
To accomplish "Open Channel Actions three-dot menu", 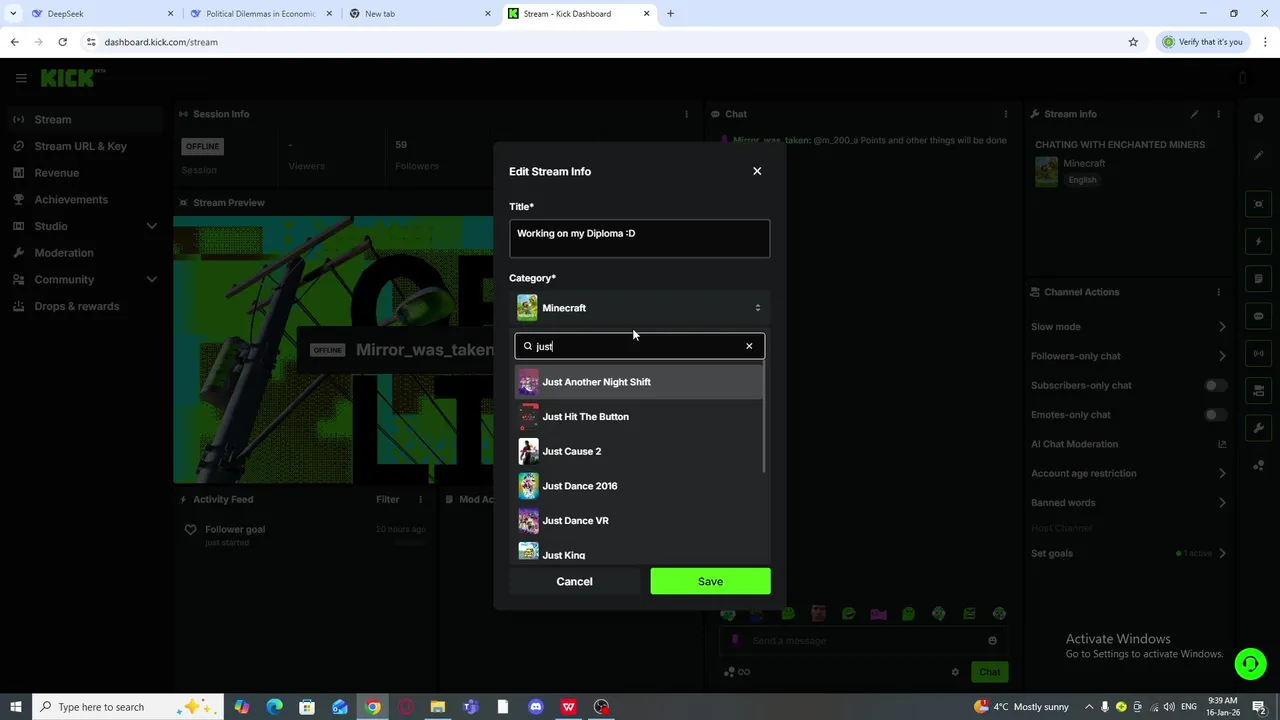I will tap(1218, 292).
